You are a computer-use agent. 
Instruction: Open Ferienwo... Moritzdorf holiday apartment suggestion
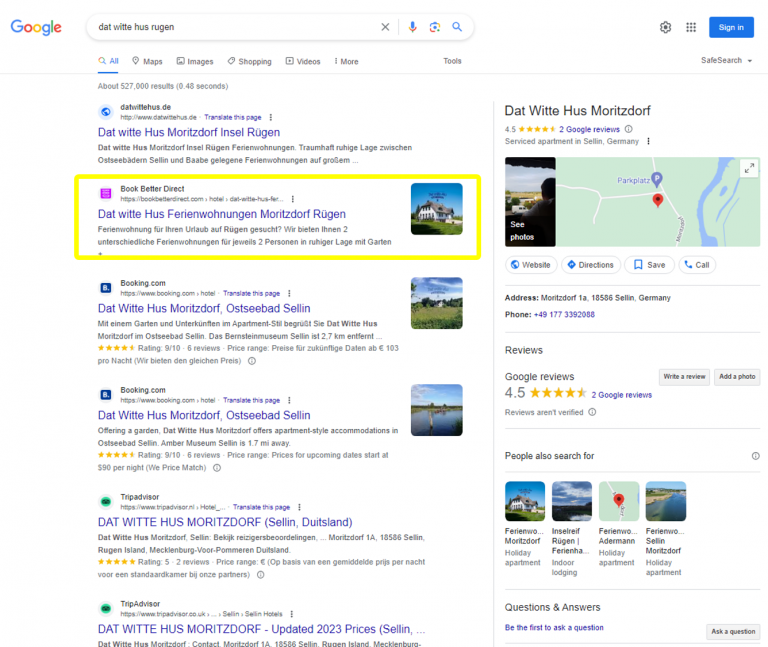point(525,524)
